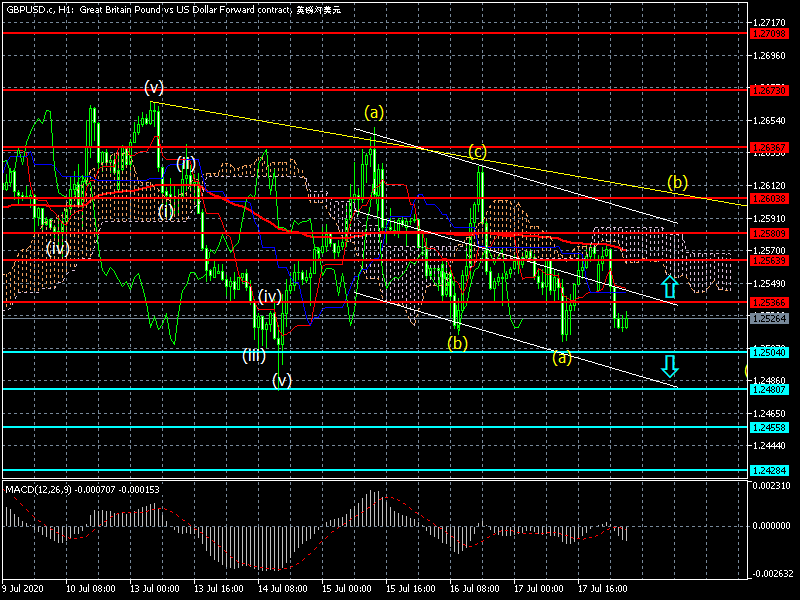Select the yellow (c) wave label
The height and width of the screenshot is (600, 800).
pyautogui.click(x=478, y=152)
